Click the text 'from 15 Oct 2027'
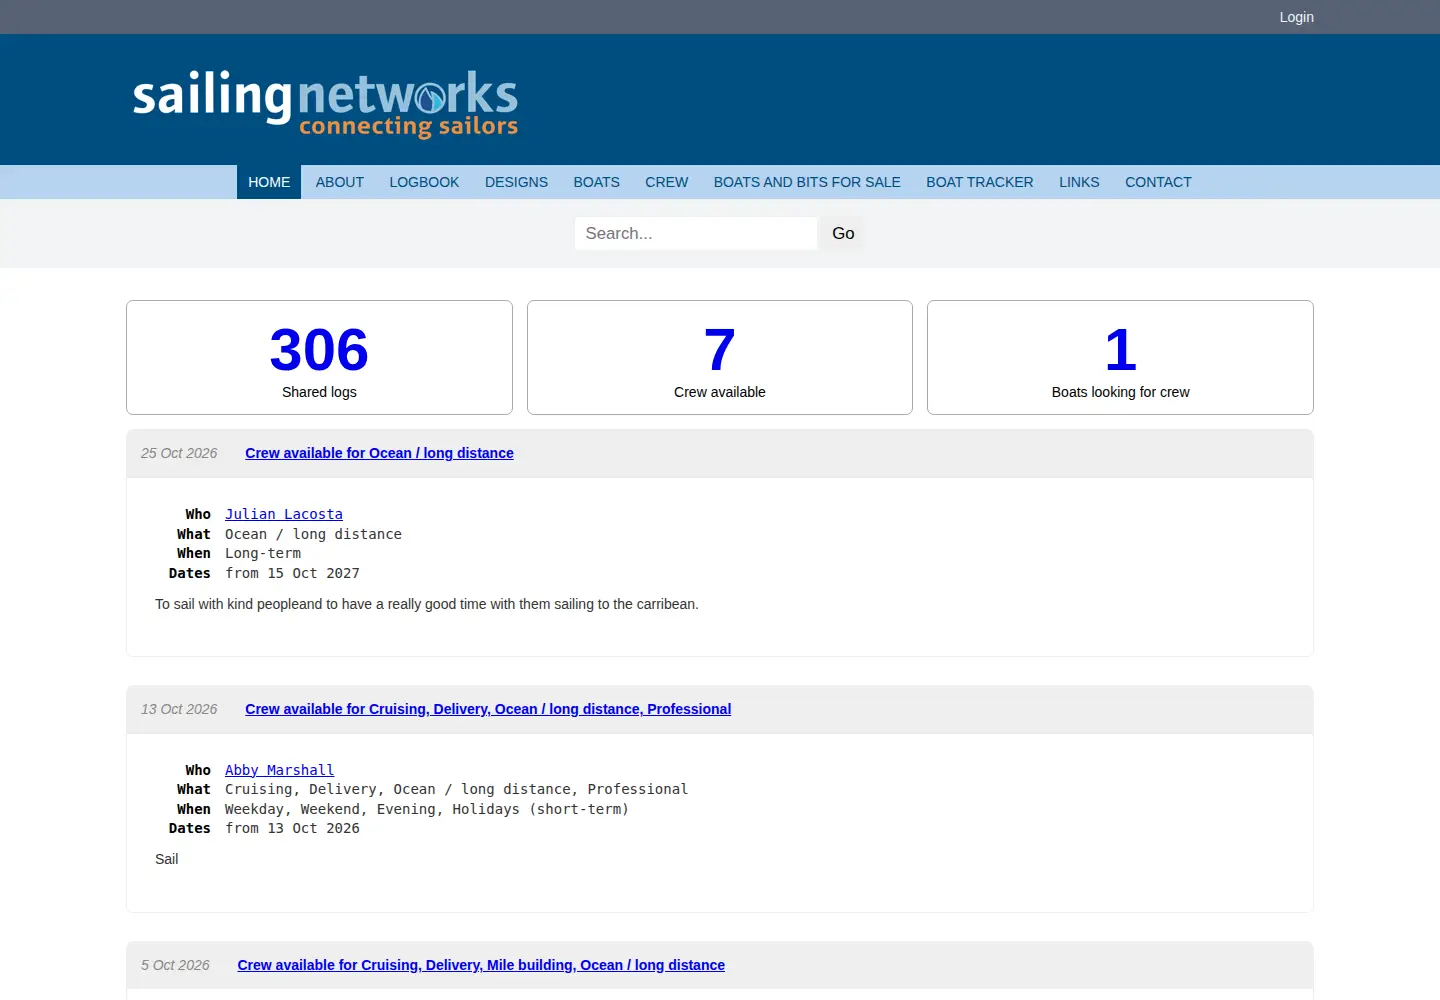This screenshot has height=1000, width=1440. pyautogui.click(x=292, y=573)
